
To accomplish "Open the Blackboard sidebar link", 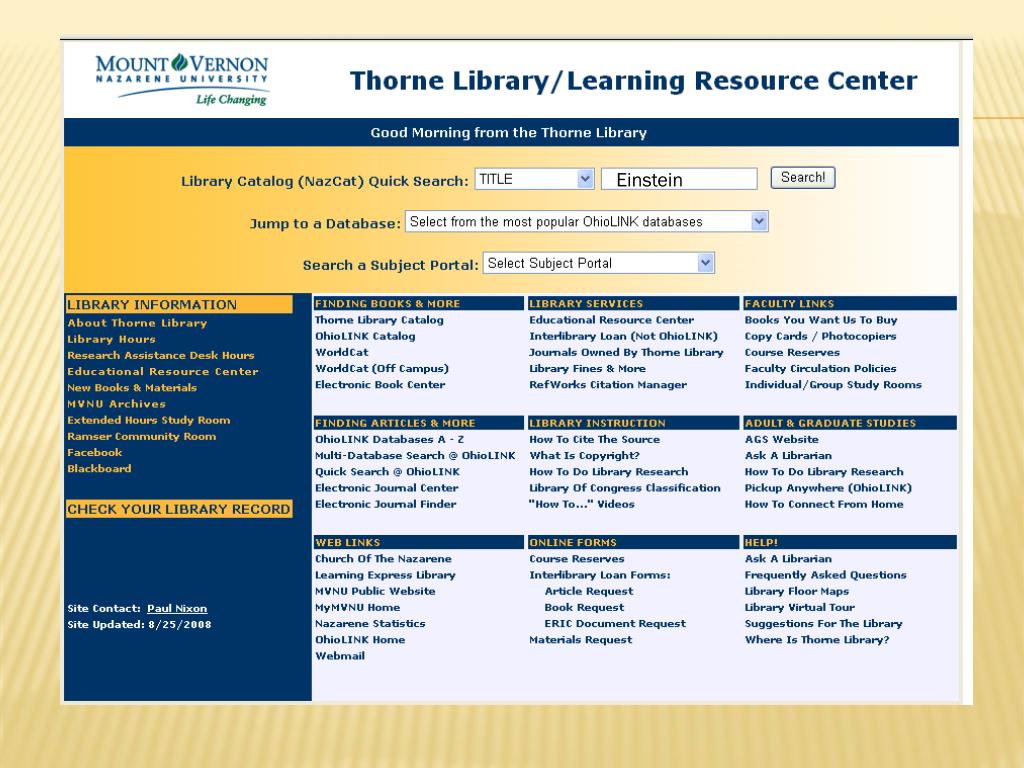I will 99,468.
